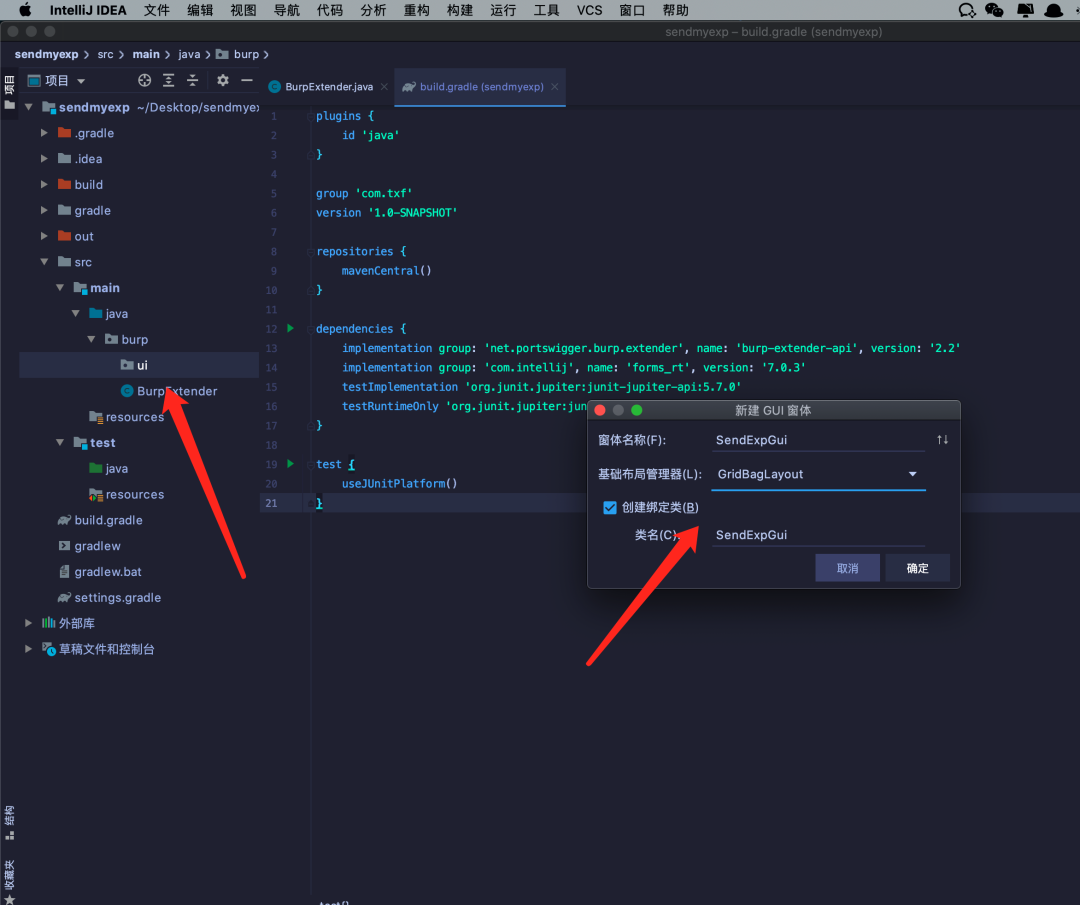Open the 构建 (Build) menu
The width and height of the screenshot is (1080, 905).
point(459,10)
